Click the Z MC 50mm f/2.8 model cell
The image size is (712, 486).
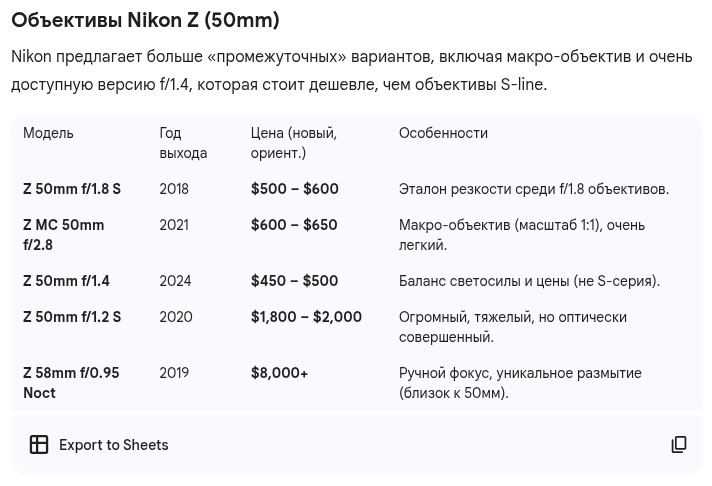(x=64, y=235)
